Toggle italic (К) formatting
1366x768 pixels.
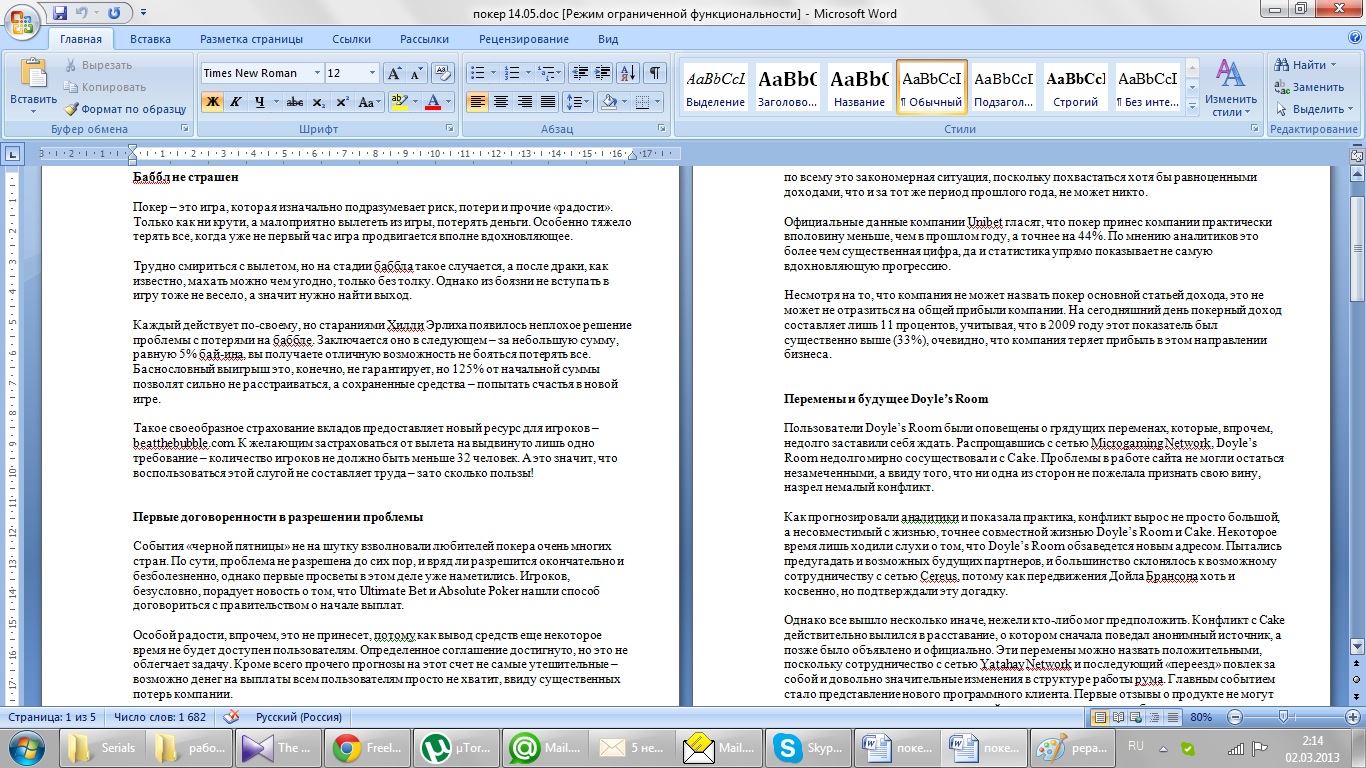(236, 102)
